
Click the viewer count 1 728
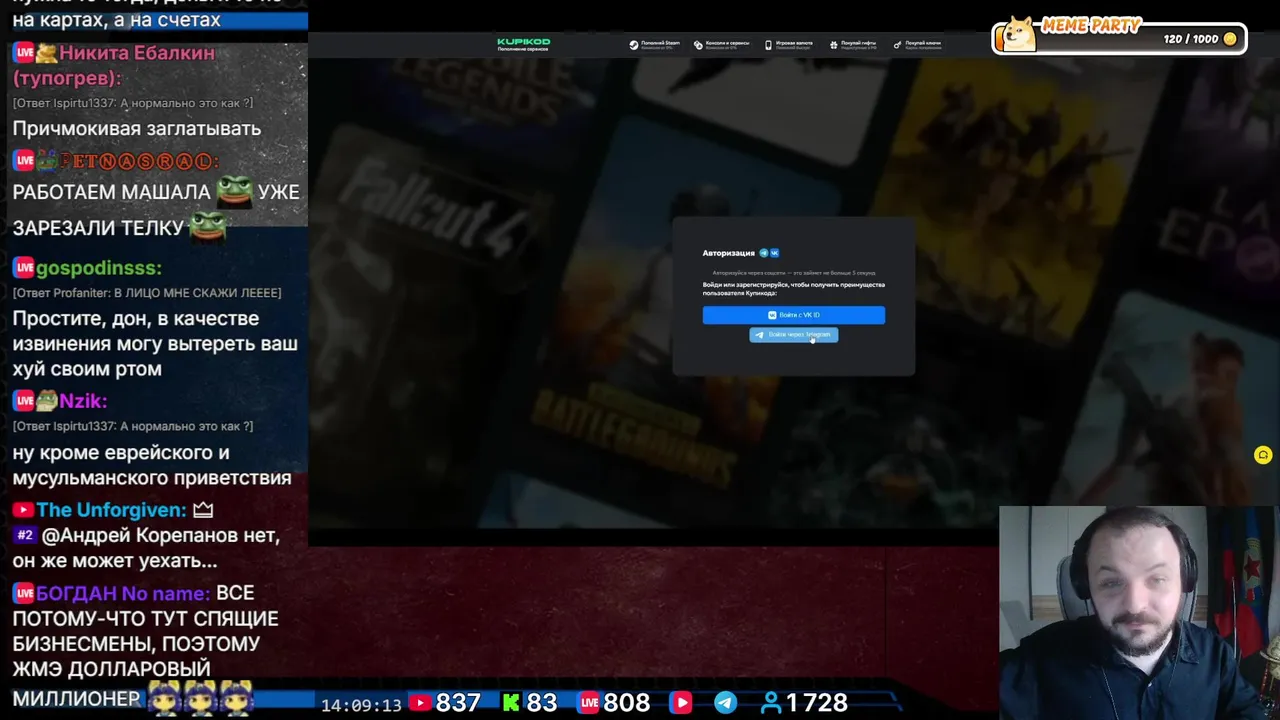[x=817, y=703]
